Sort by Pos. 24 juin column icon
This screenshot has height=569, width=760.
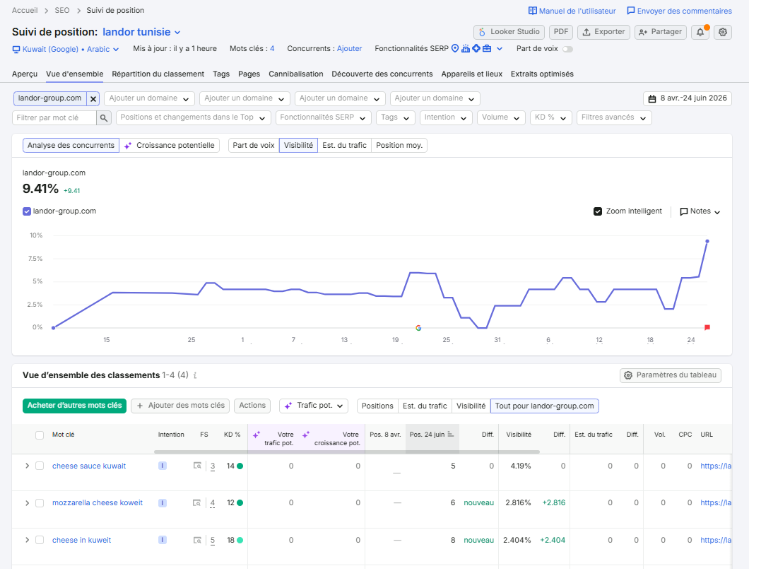coord(450,434)
